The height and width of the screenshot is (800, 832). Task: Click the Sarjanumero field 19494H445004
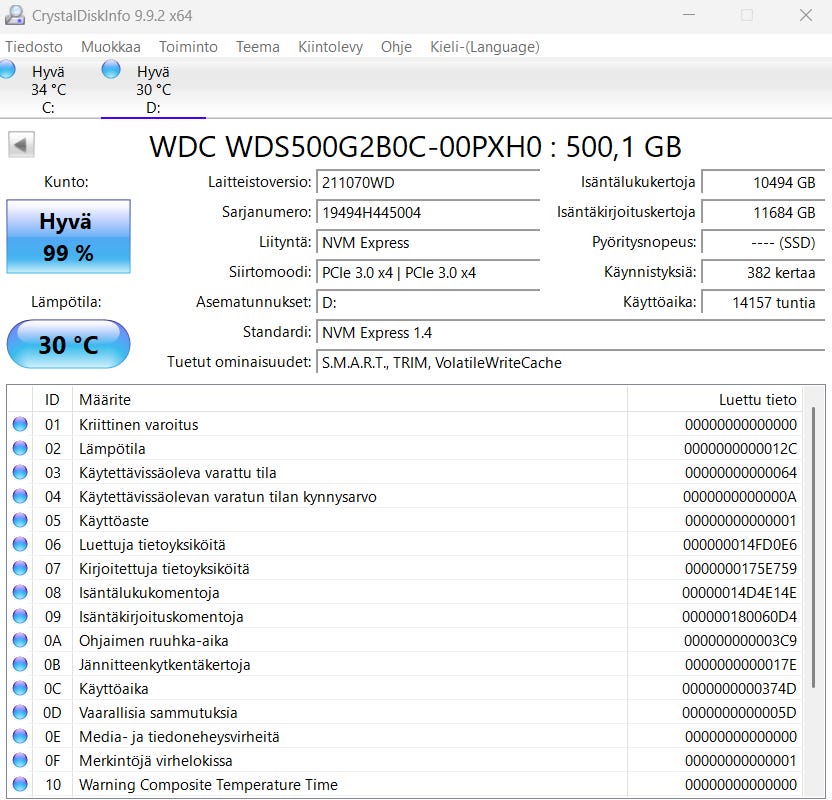tap(428, 213)
